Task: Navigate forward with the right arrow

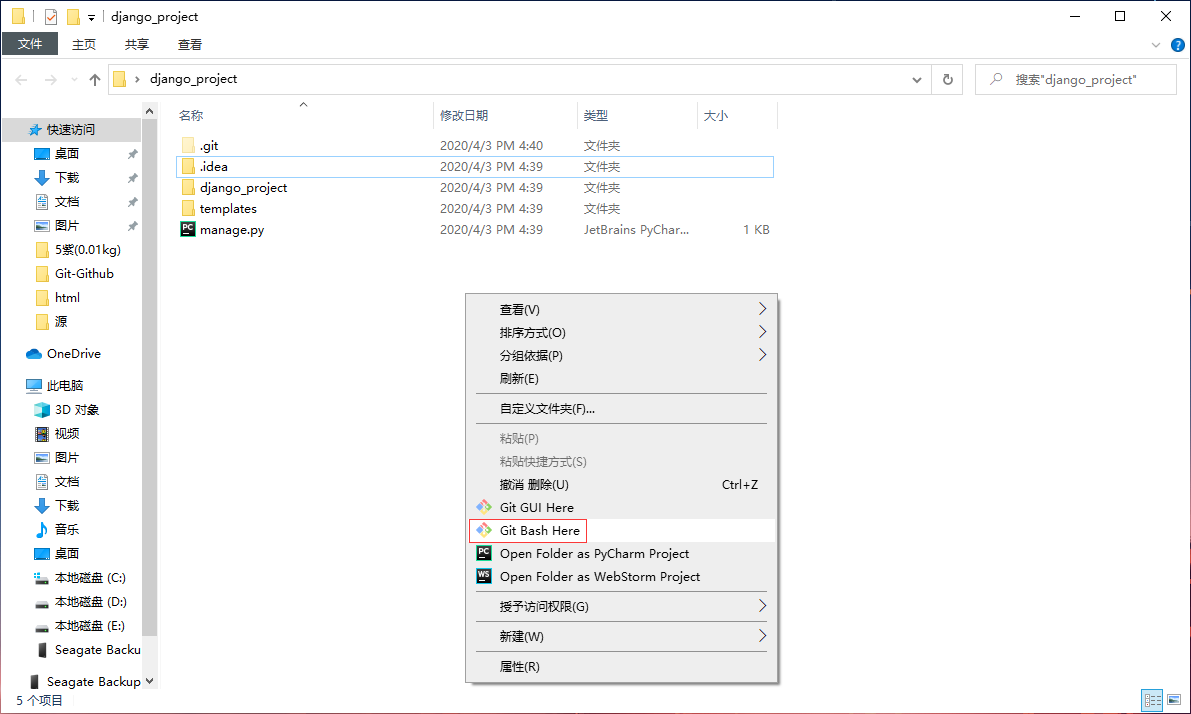Action: pos(50,79)
